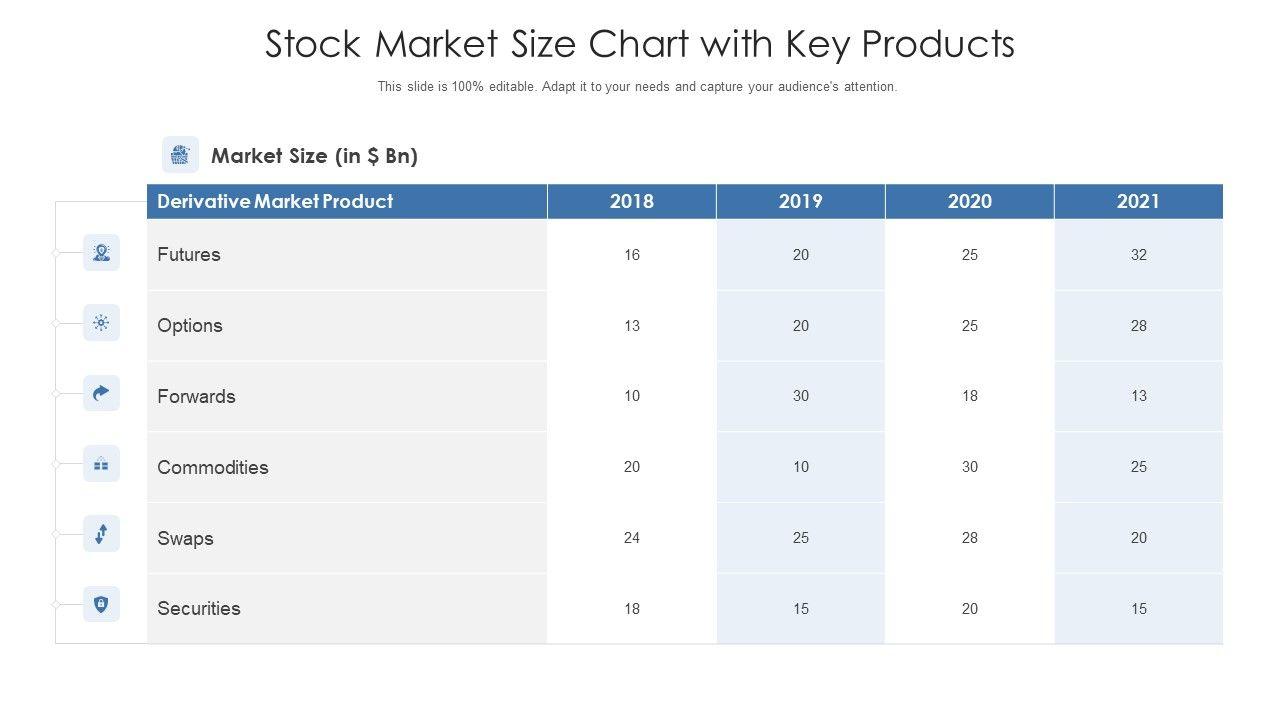Select the 2019 column header

point(801,201)
